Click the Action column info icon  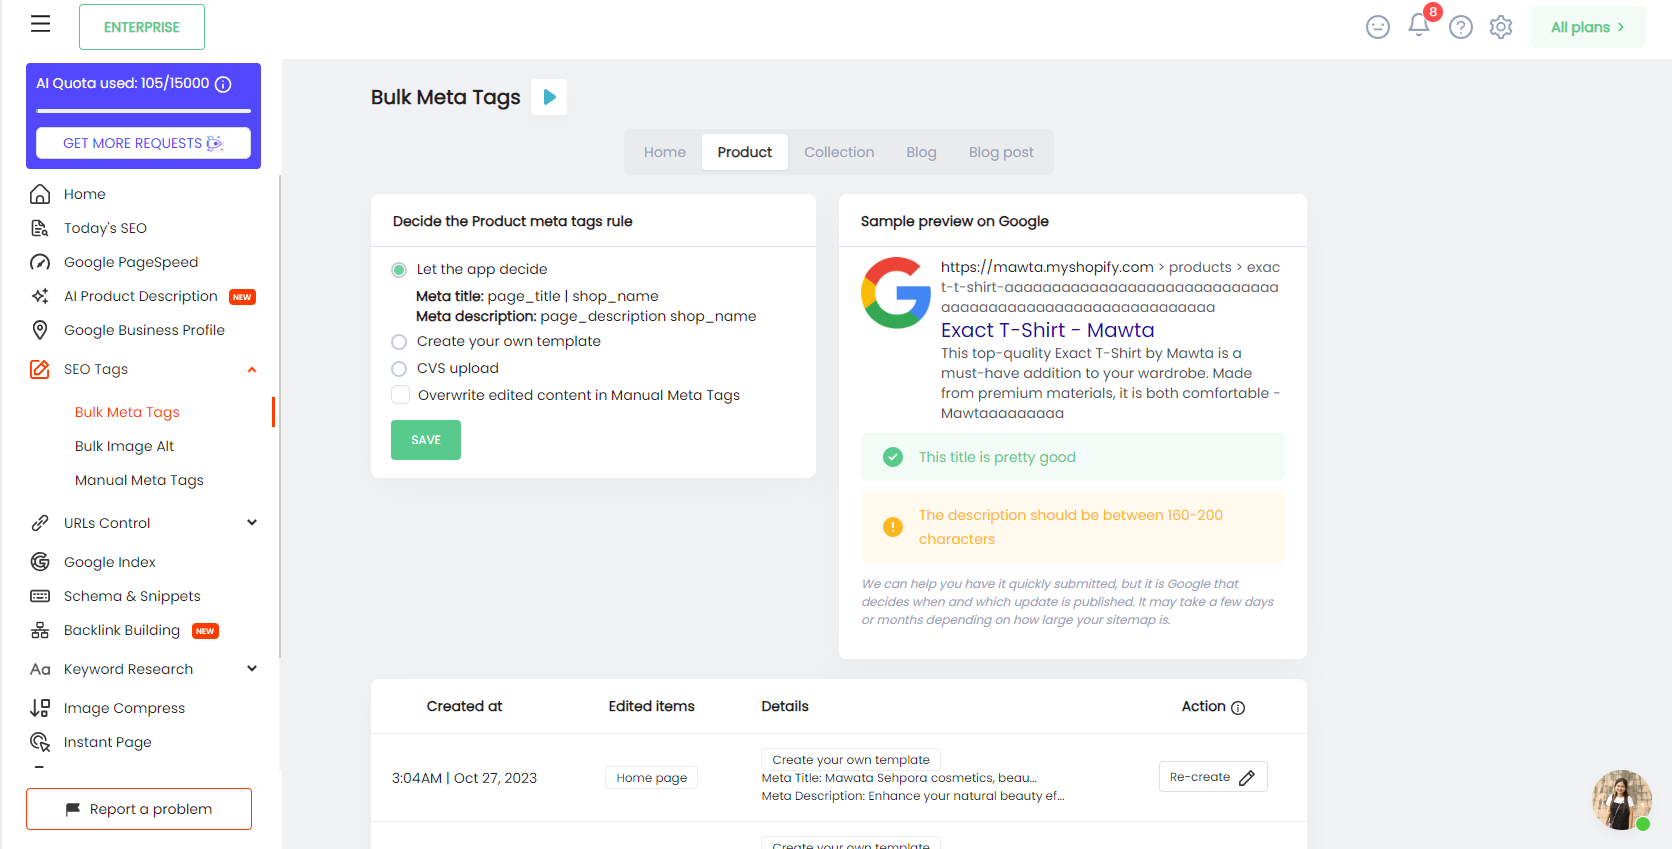pyautogui.click(x=1238, y=708)
